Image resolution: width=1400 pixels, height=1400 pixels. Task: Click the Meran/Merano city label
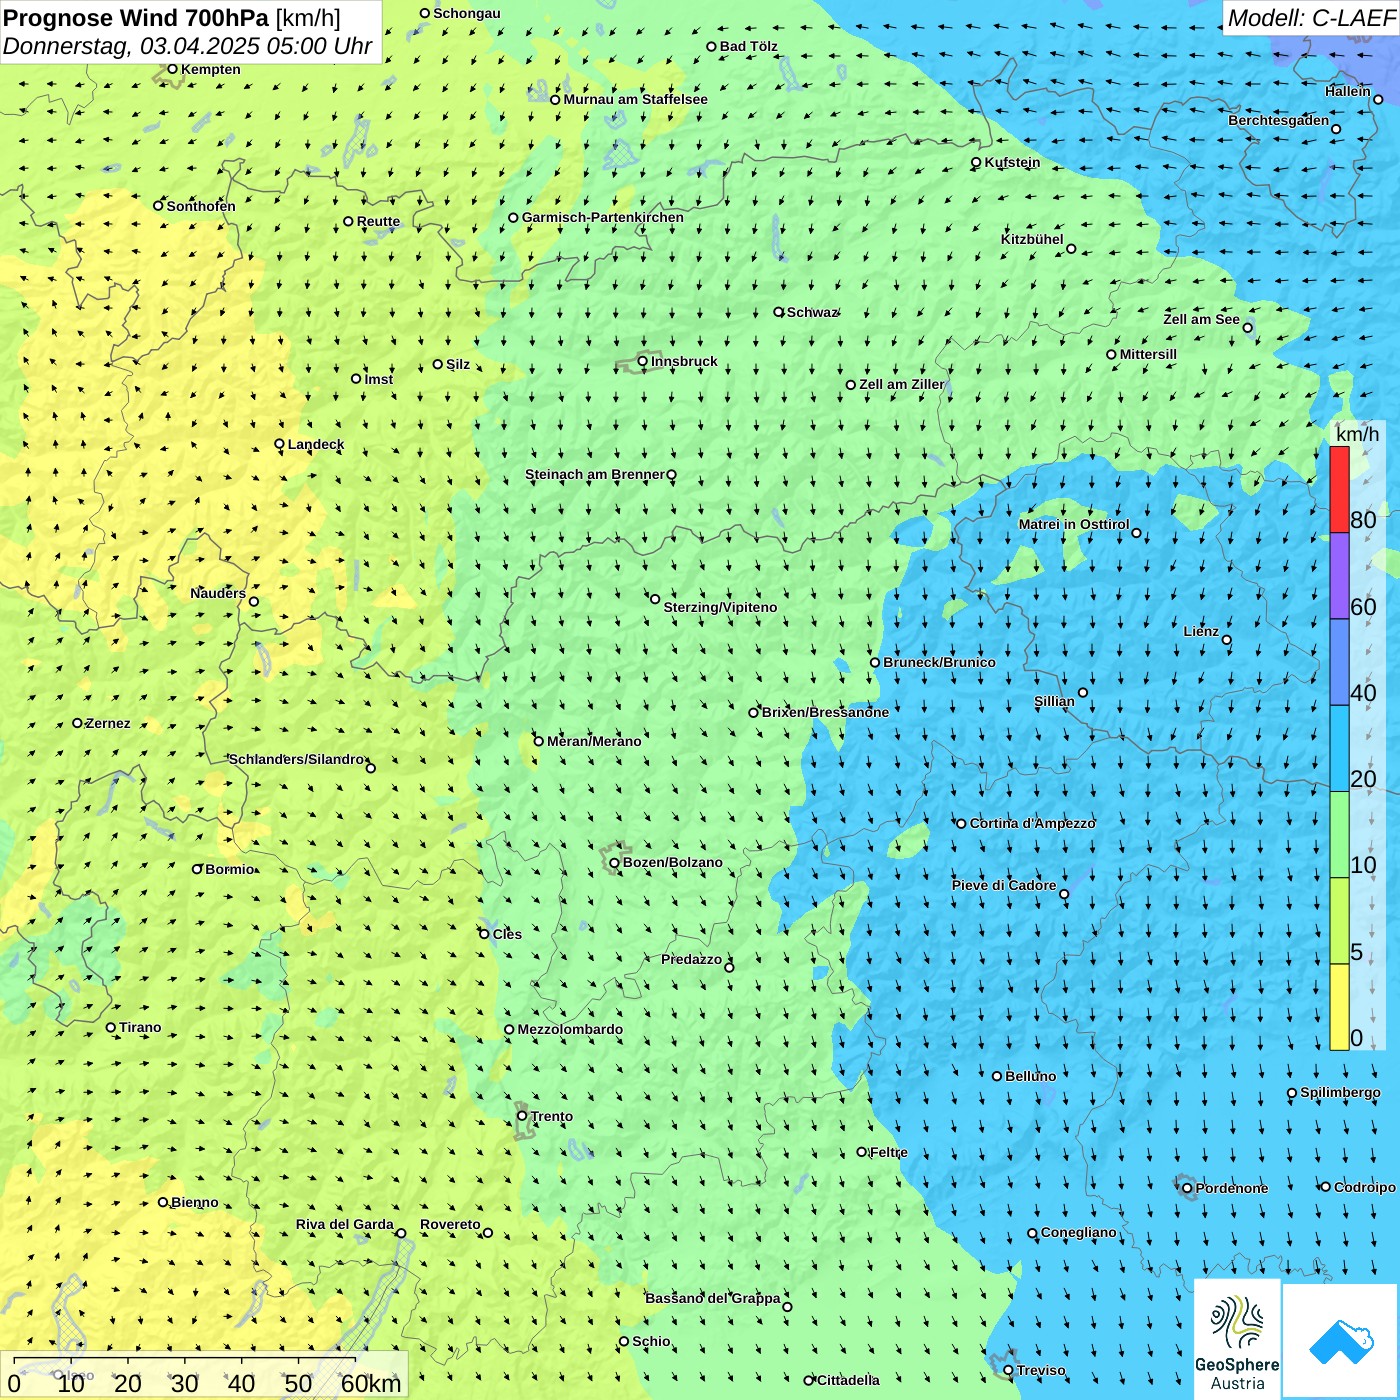[x=594, y=741]
